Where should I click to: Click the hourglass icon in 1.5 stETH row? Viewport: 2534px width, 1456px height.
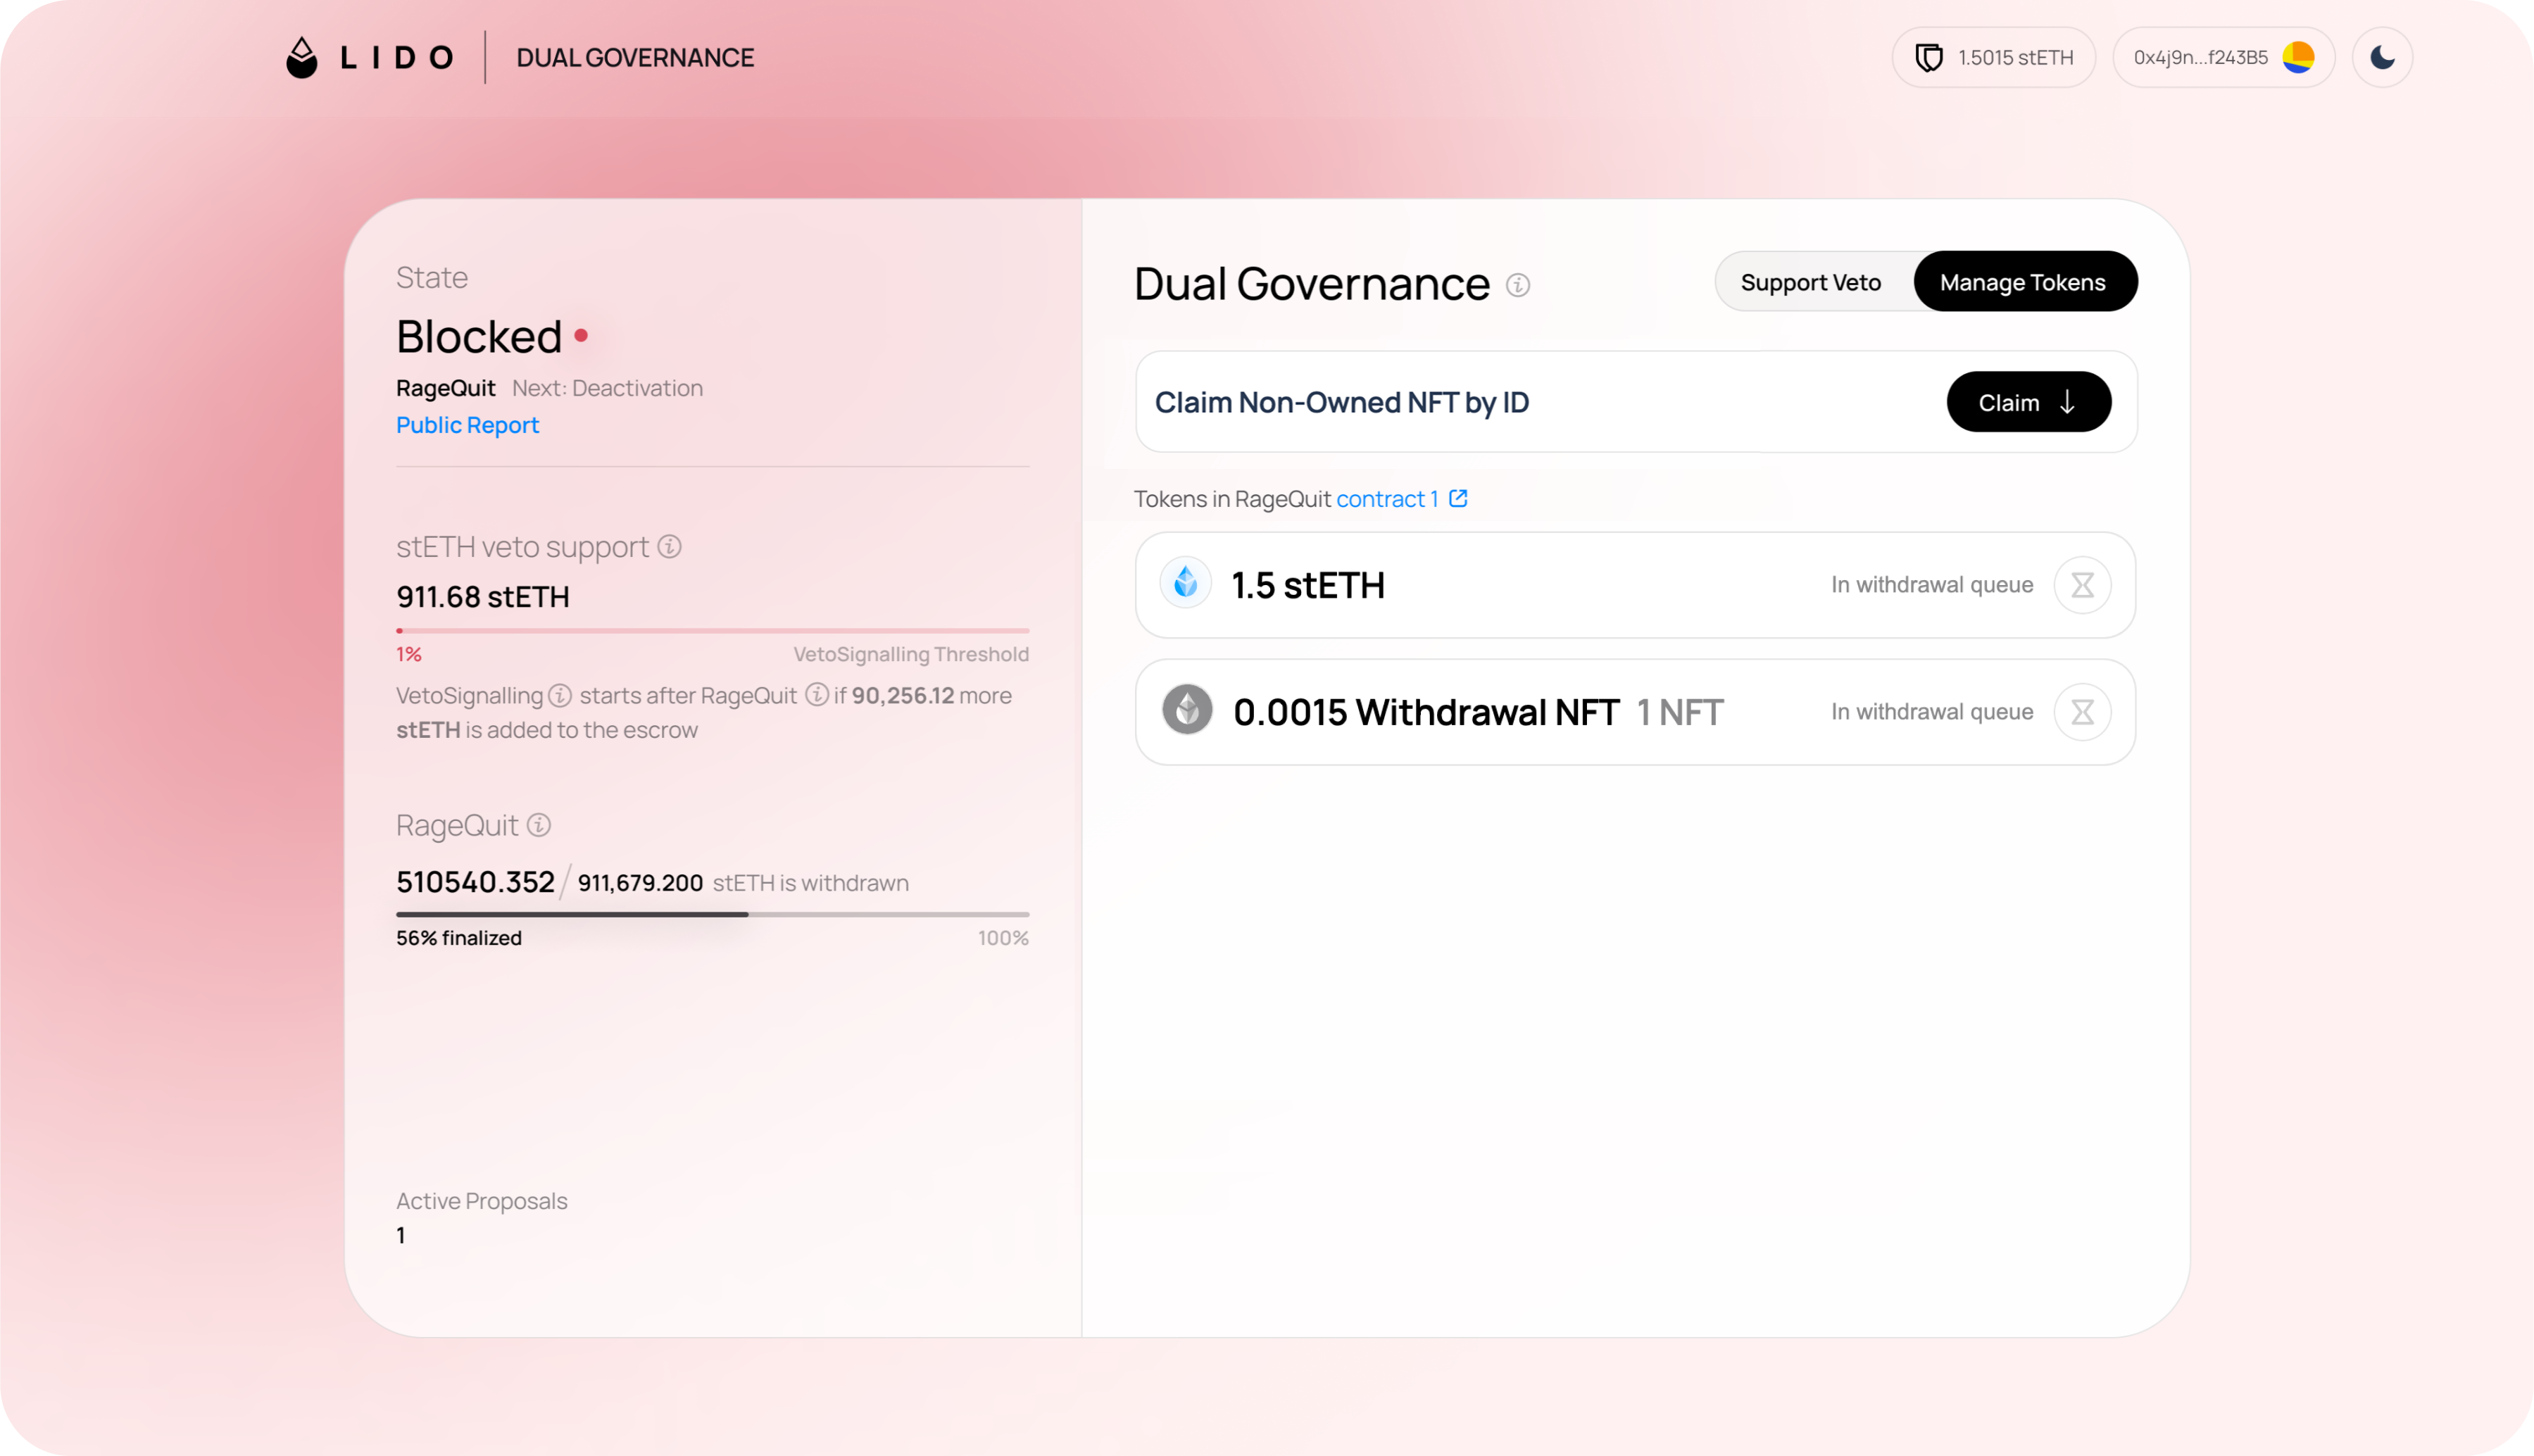point(2082,585)
